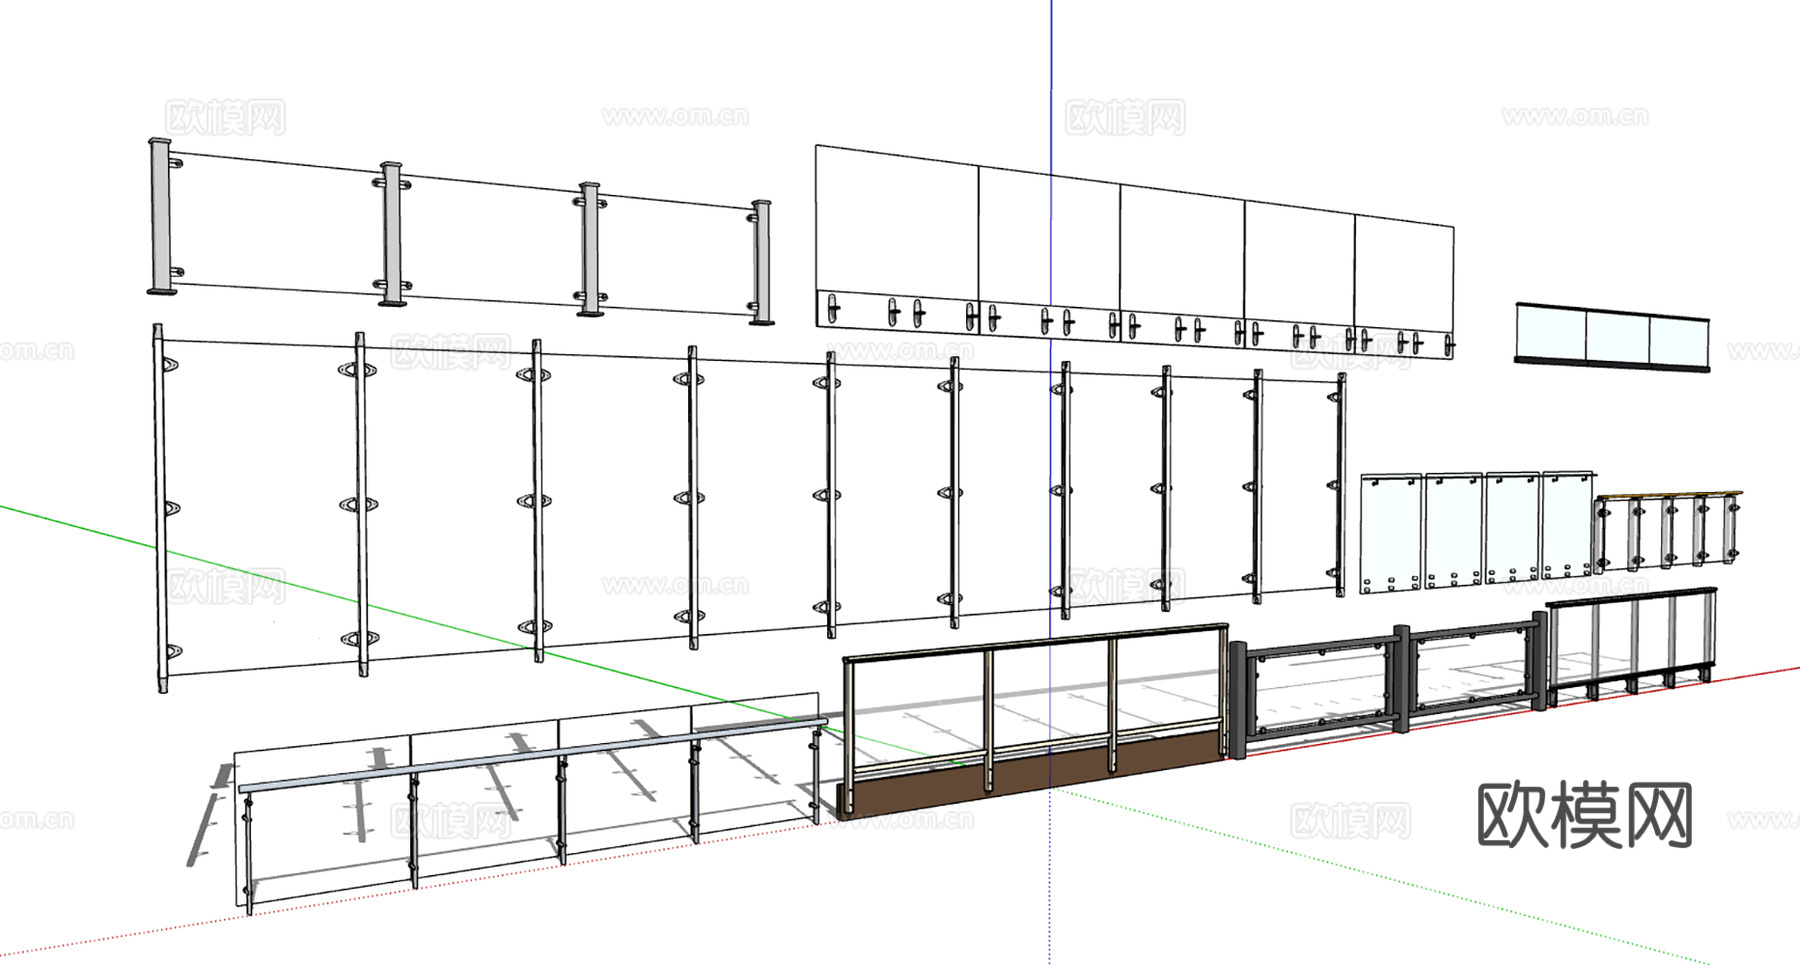Select the top-left glass railing with thick gray posts
Viewport: 1800px width, 965px height.
(x=461, y=231)
